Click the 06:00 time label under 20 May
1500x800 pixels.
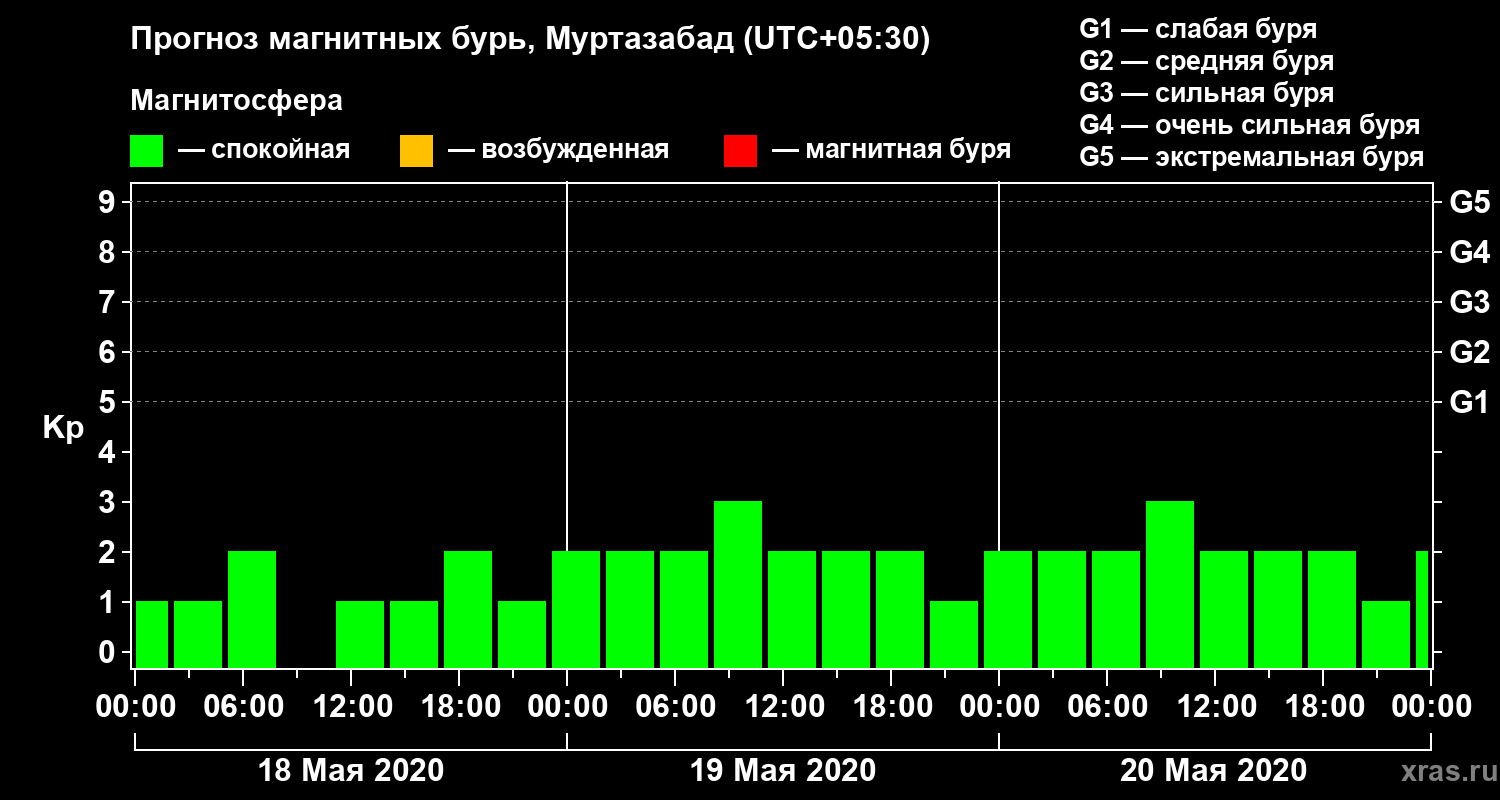pos(1107,706)
